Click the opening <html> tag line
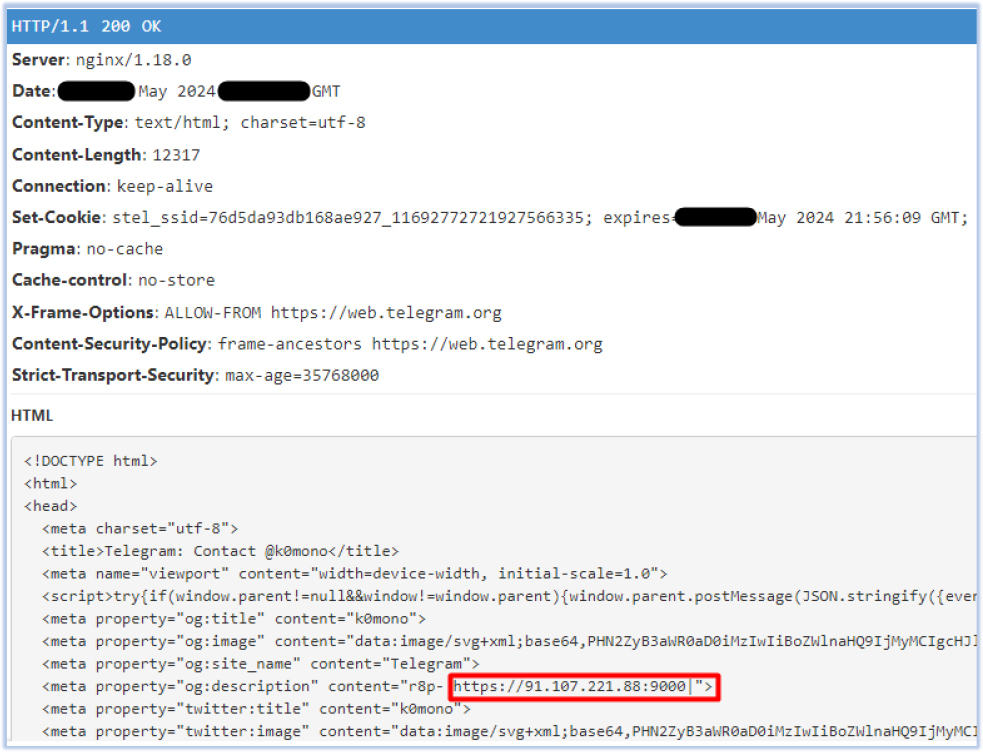983x752 pixels. coord(50,484)
